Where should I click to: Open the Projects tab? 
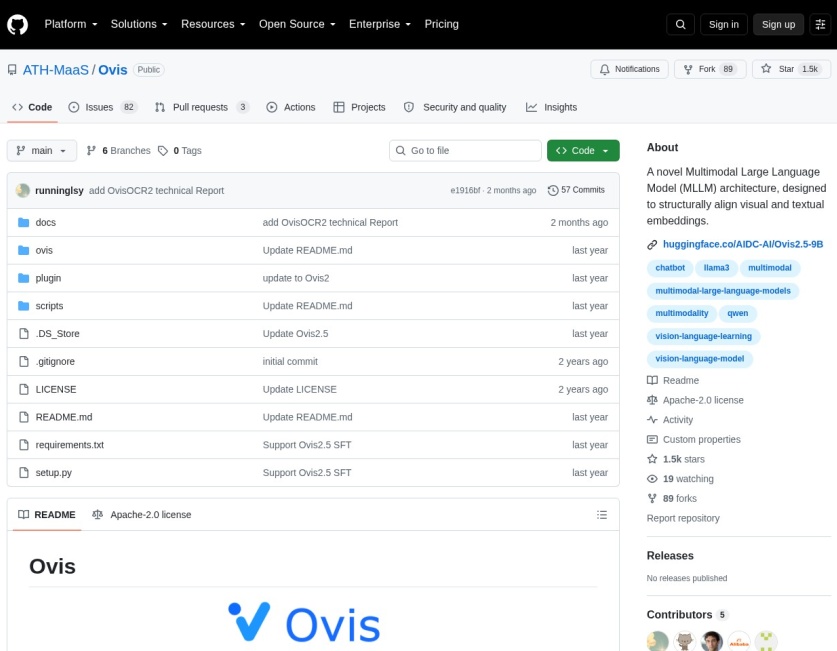[x=359, y=107]
